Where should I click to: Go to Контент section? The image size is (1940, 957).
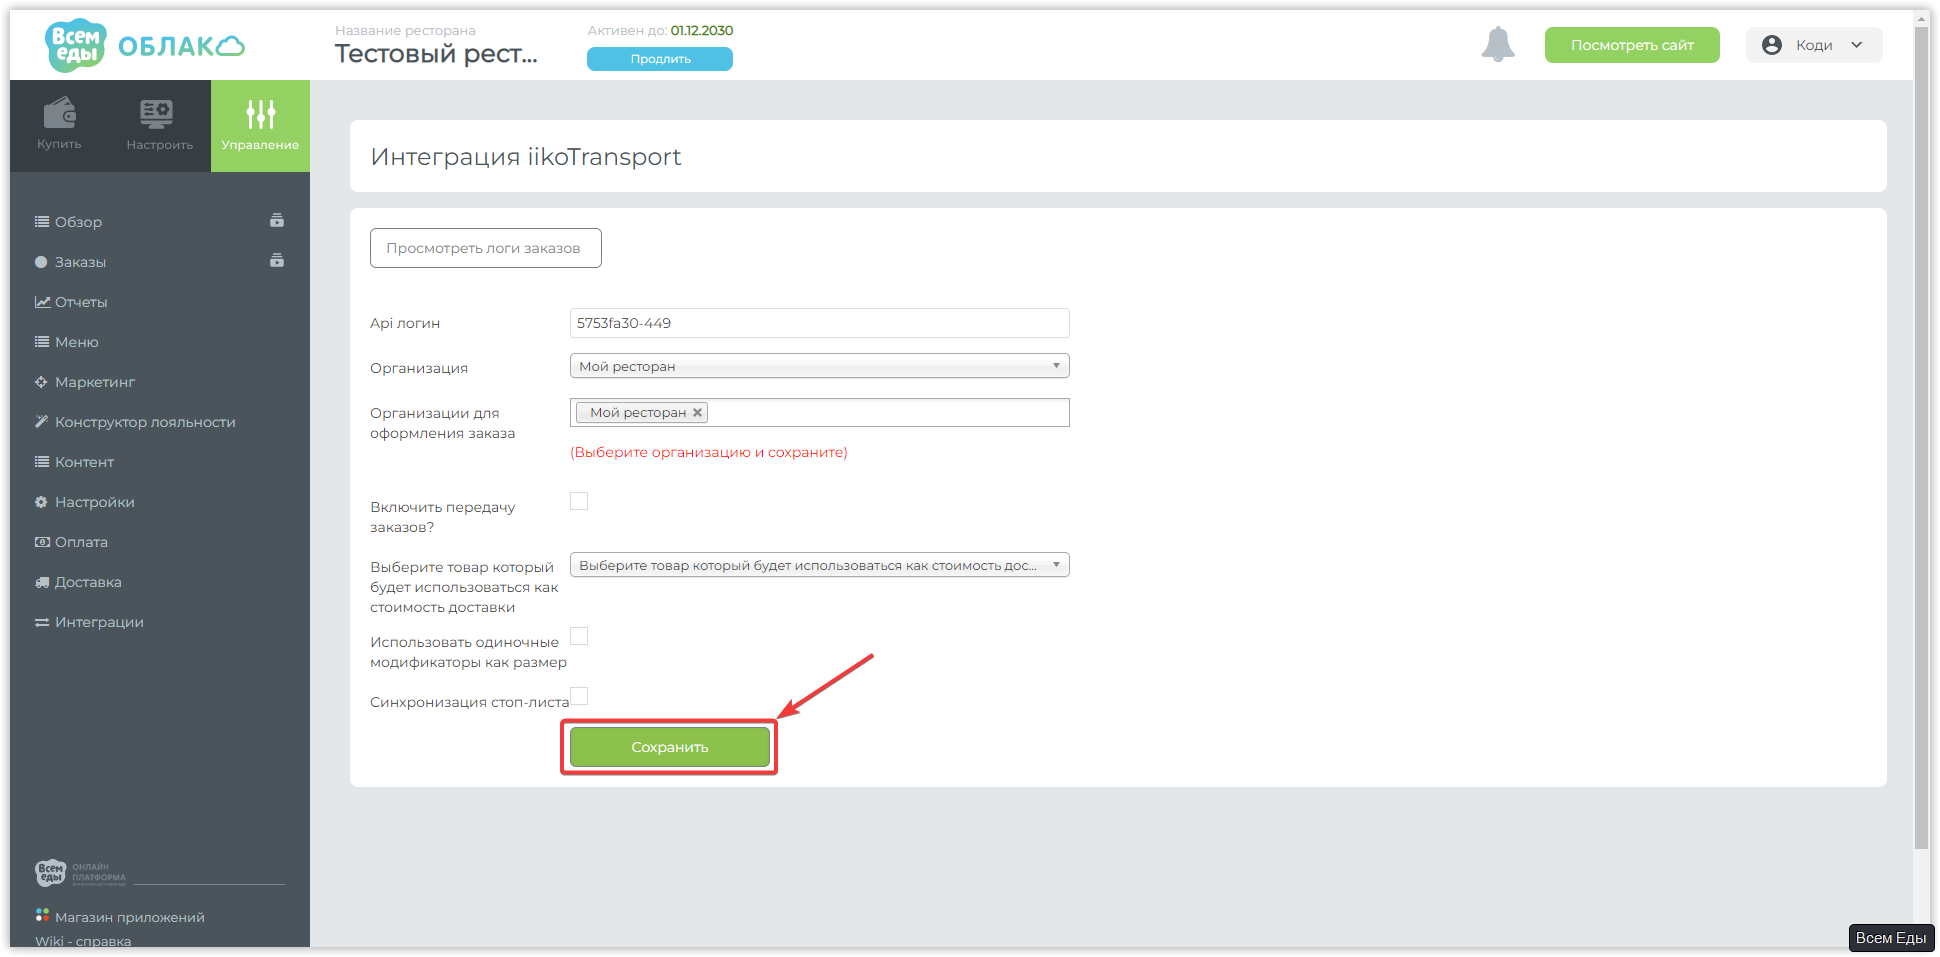click(x=84, y=462)
